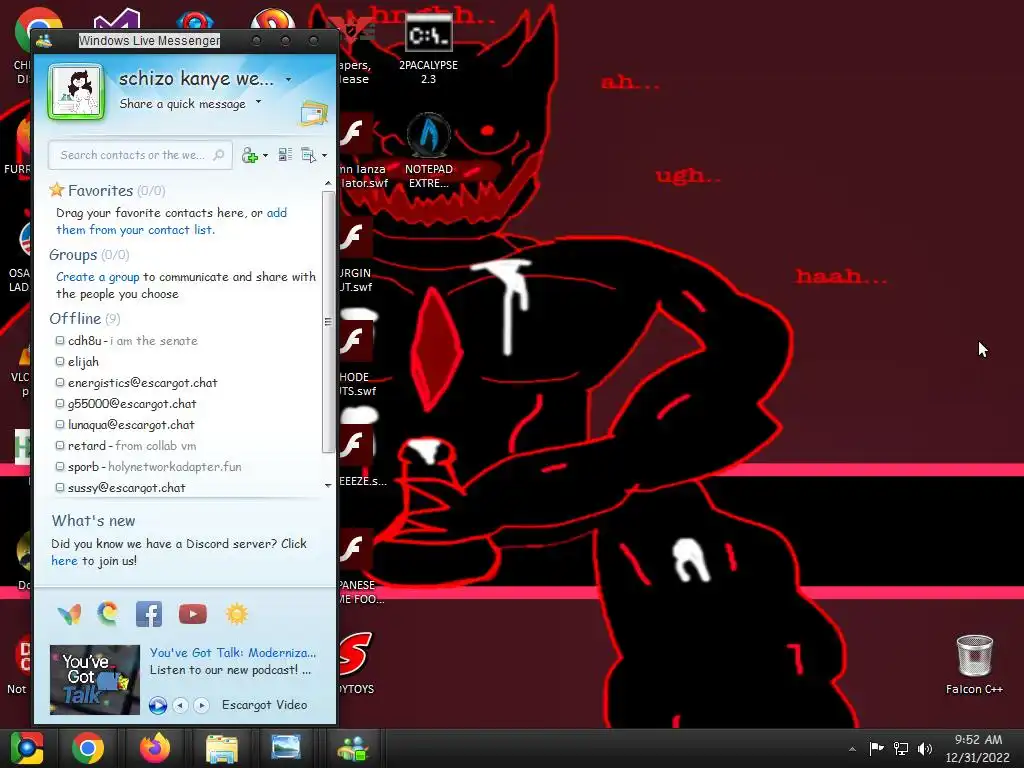Screen dimensions: 1024x768
Task: Click the 'add them from your contact list' link
Action: [171, 221]
